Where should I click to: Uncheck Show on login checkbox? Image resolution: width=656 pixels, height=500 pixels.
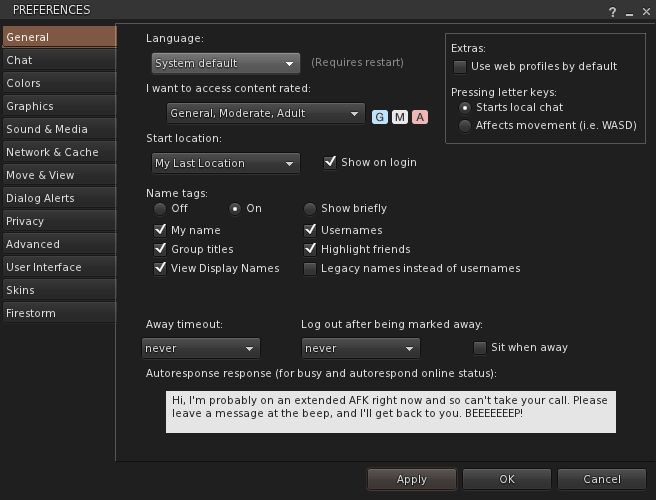331,162
